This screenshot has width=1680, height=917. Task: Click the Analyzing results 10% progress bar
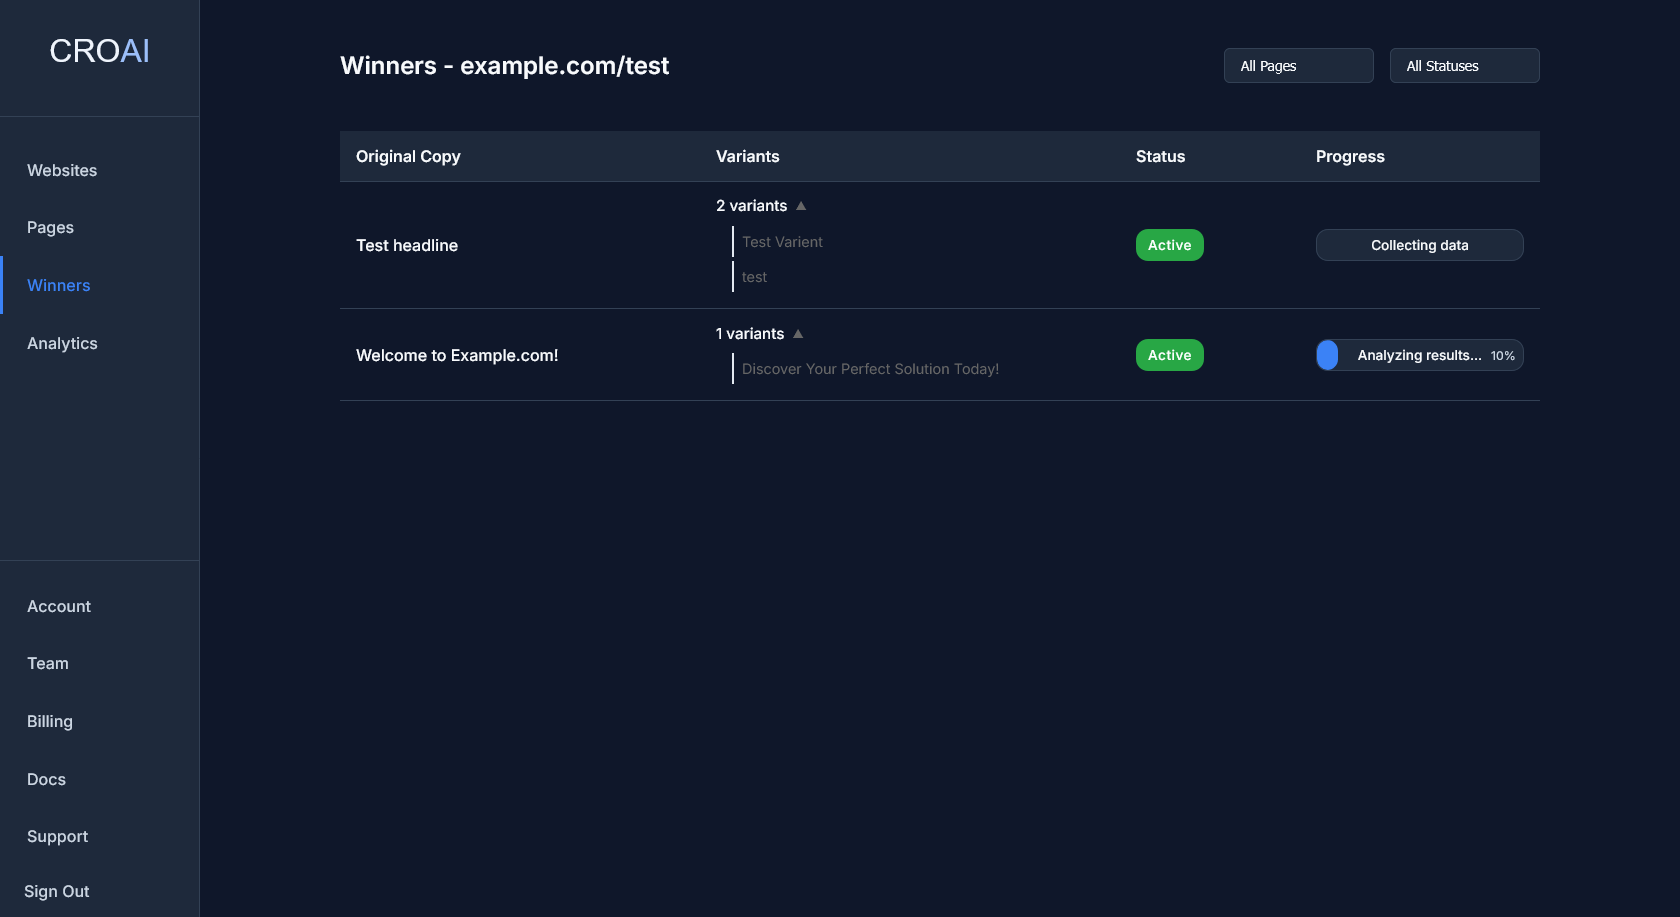(x=1419, y=354)
